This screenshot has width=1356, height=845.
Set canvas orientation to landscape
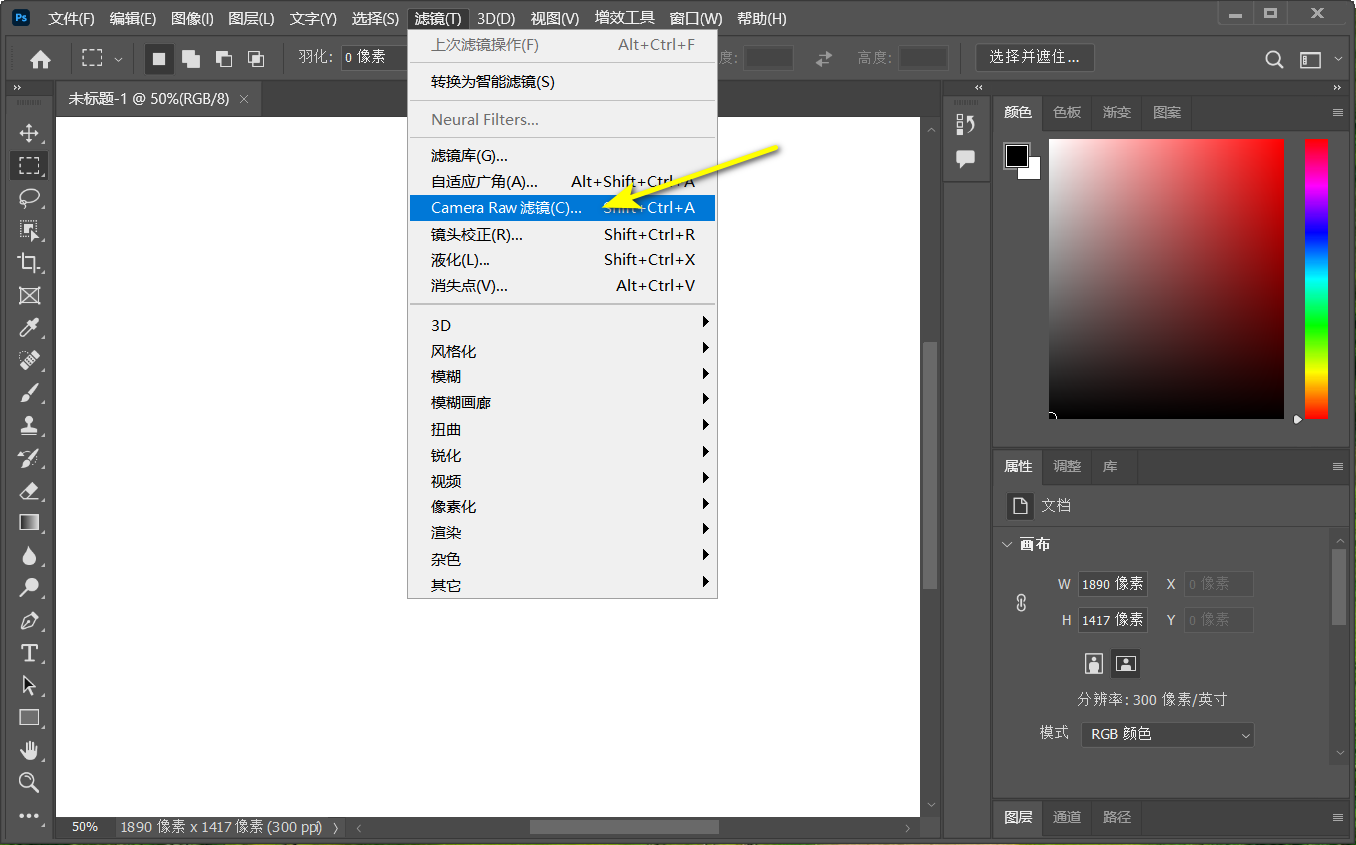pos(1126,663)
